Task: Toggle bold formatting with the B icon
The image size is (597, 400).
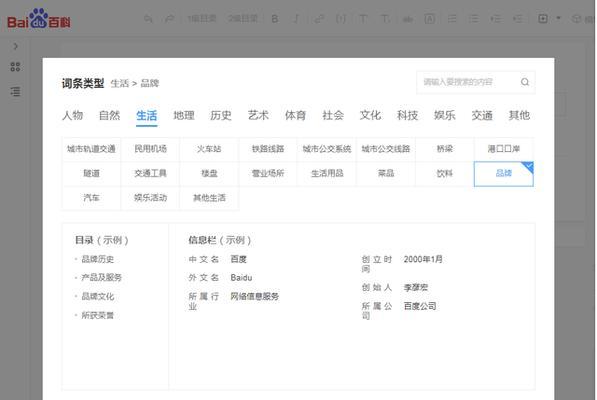Action: 275,19
